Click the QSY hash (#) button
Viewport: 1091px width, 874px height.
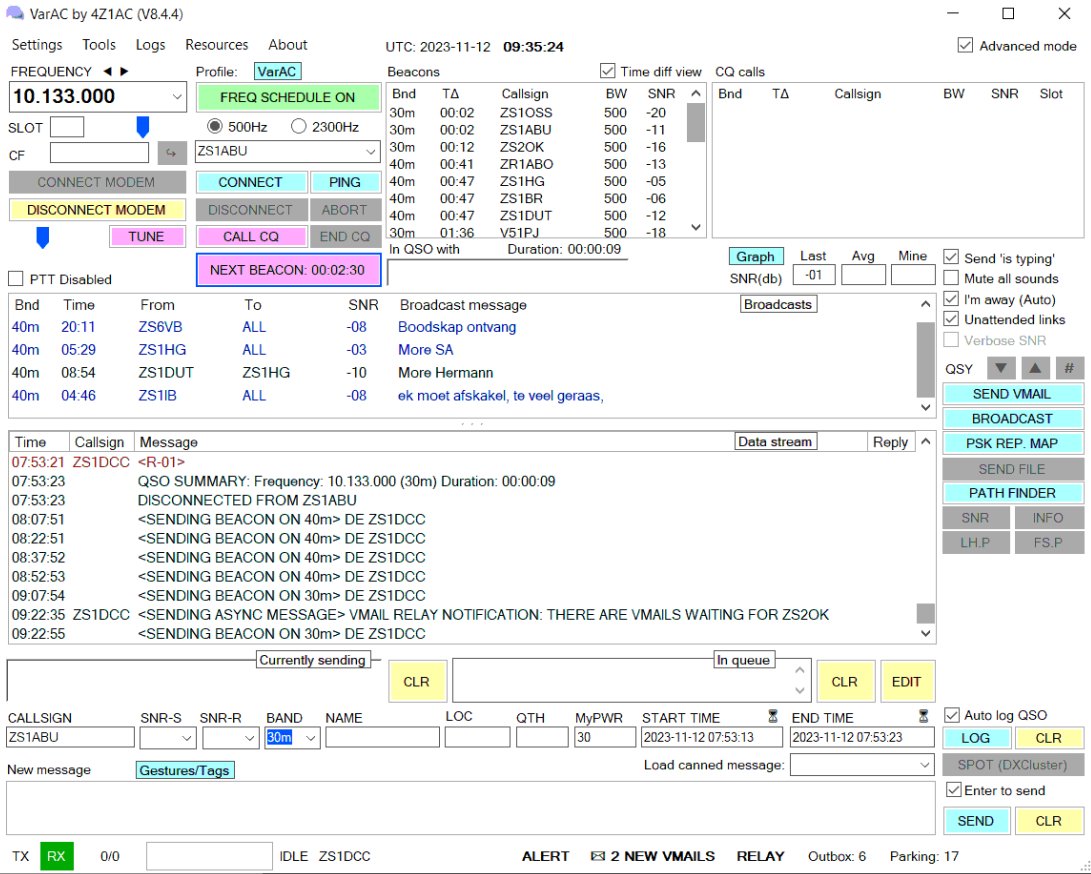point(1069,368)
